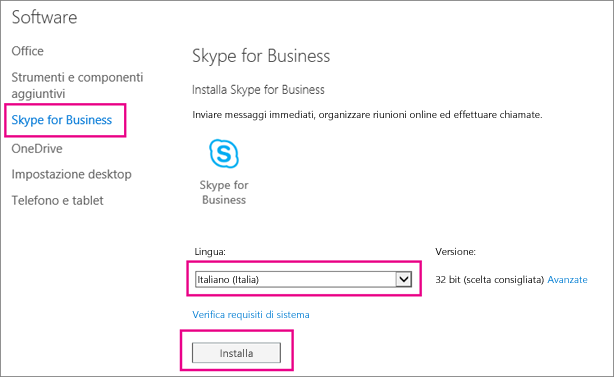
Task: Expand the Lingua dropdown arrow
Action: click(403, 280)
